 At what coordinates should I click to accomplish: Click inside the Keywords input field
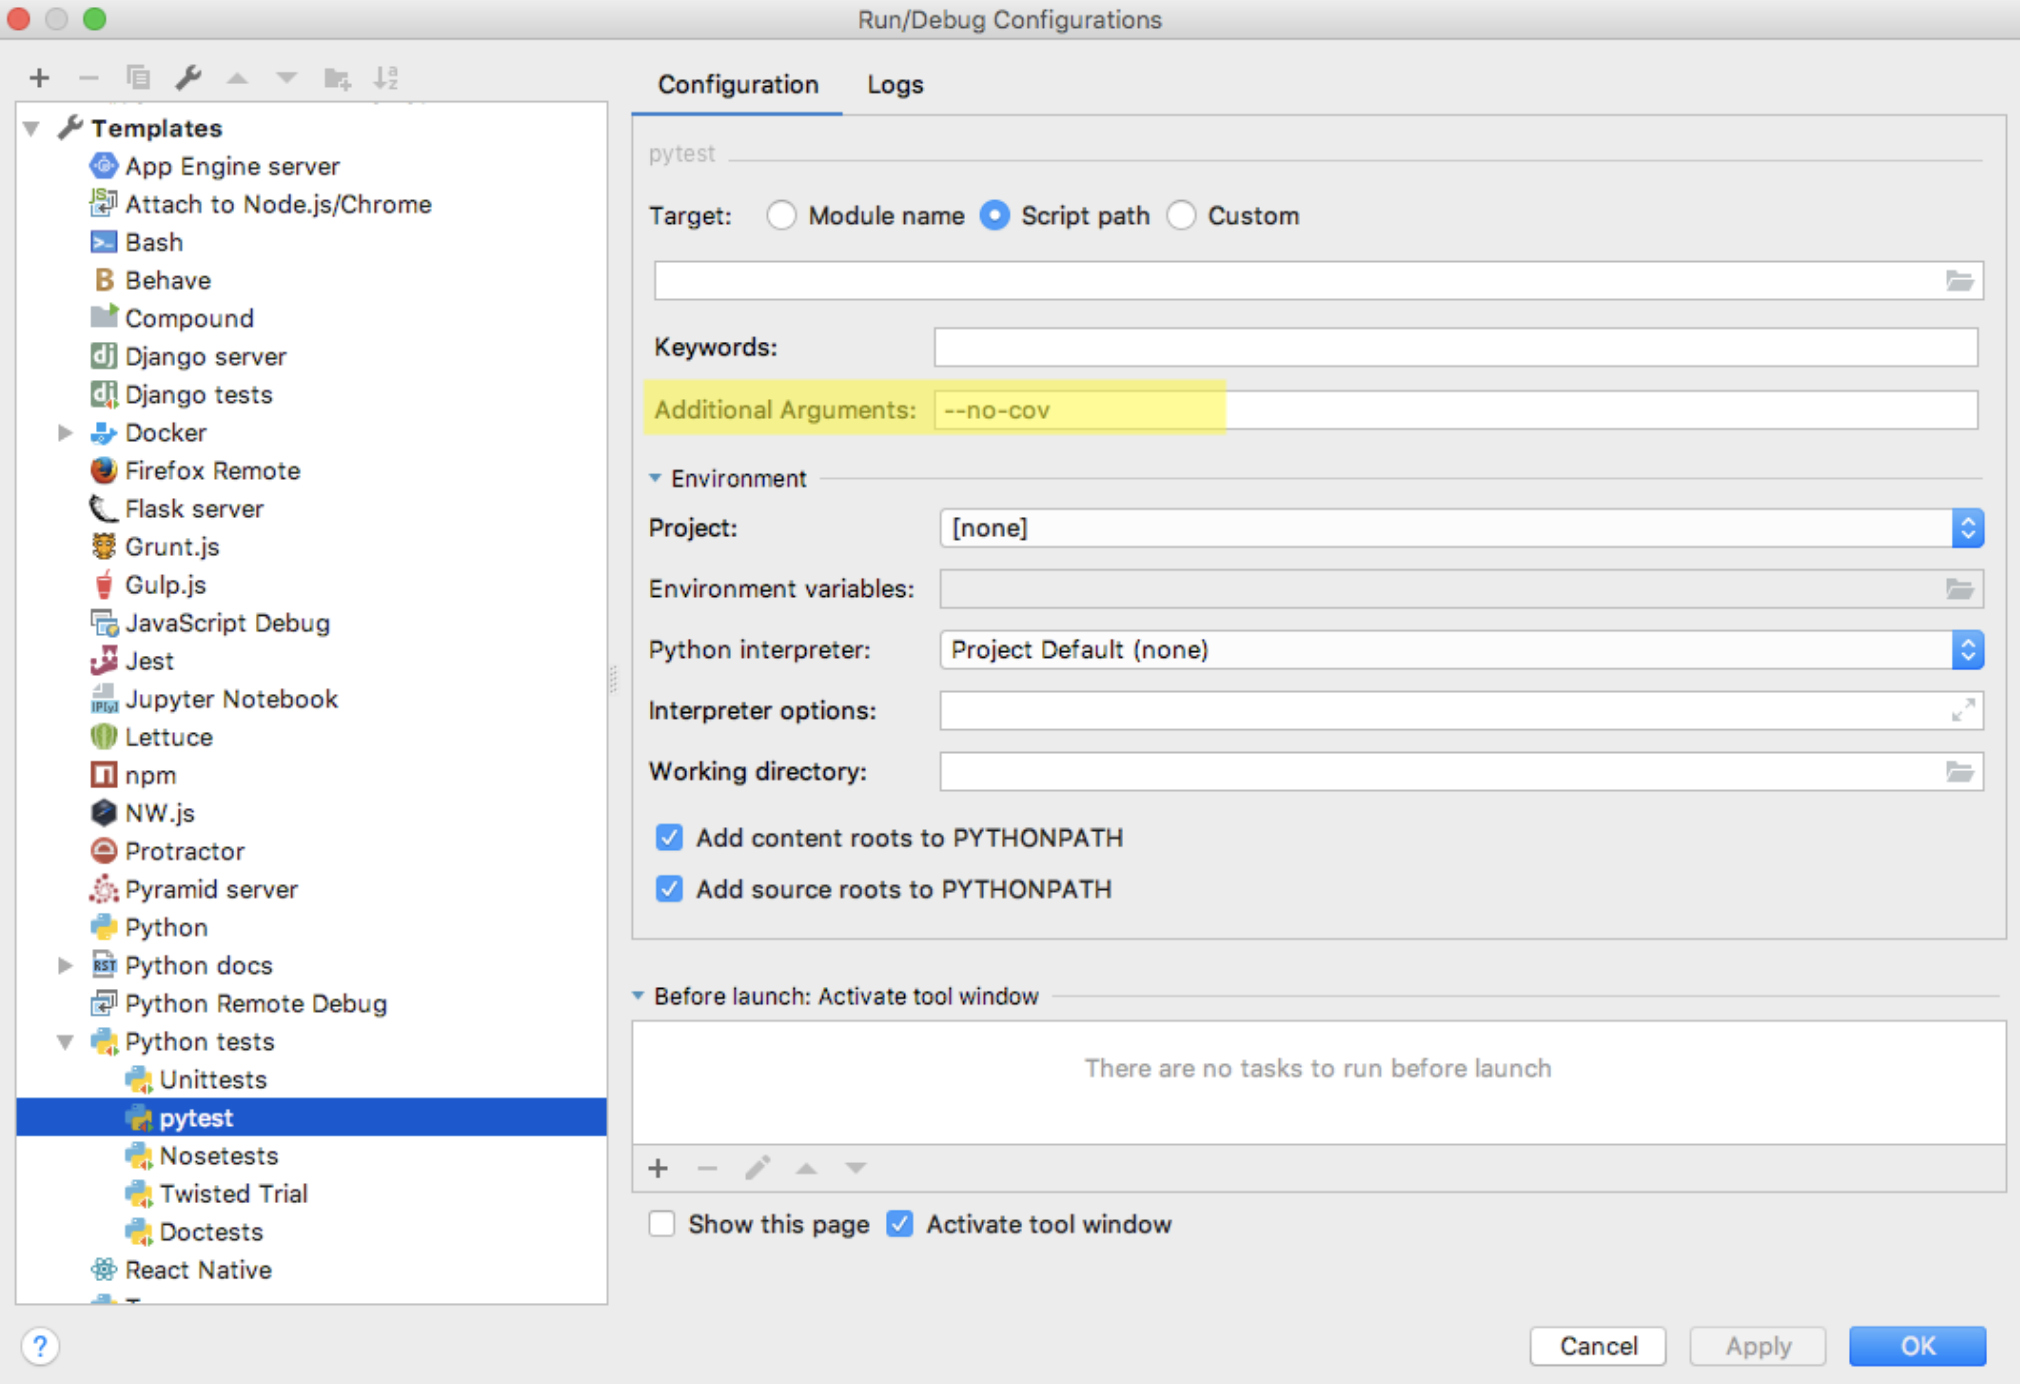1450,347
